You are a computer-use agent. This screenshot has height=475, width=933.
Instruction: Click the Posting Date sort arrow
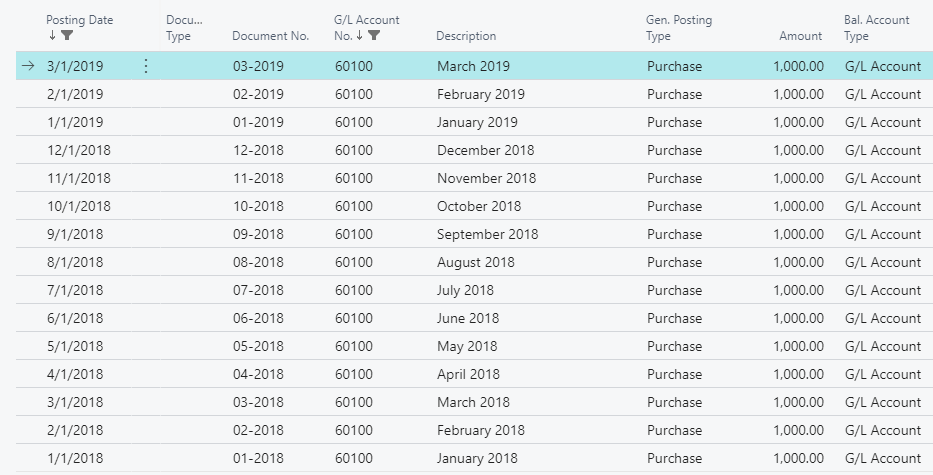pos(52,36)
